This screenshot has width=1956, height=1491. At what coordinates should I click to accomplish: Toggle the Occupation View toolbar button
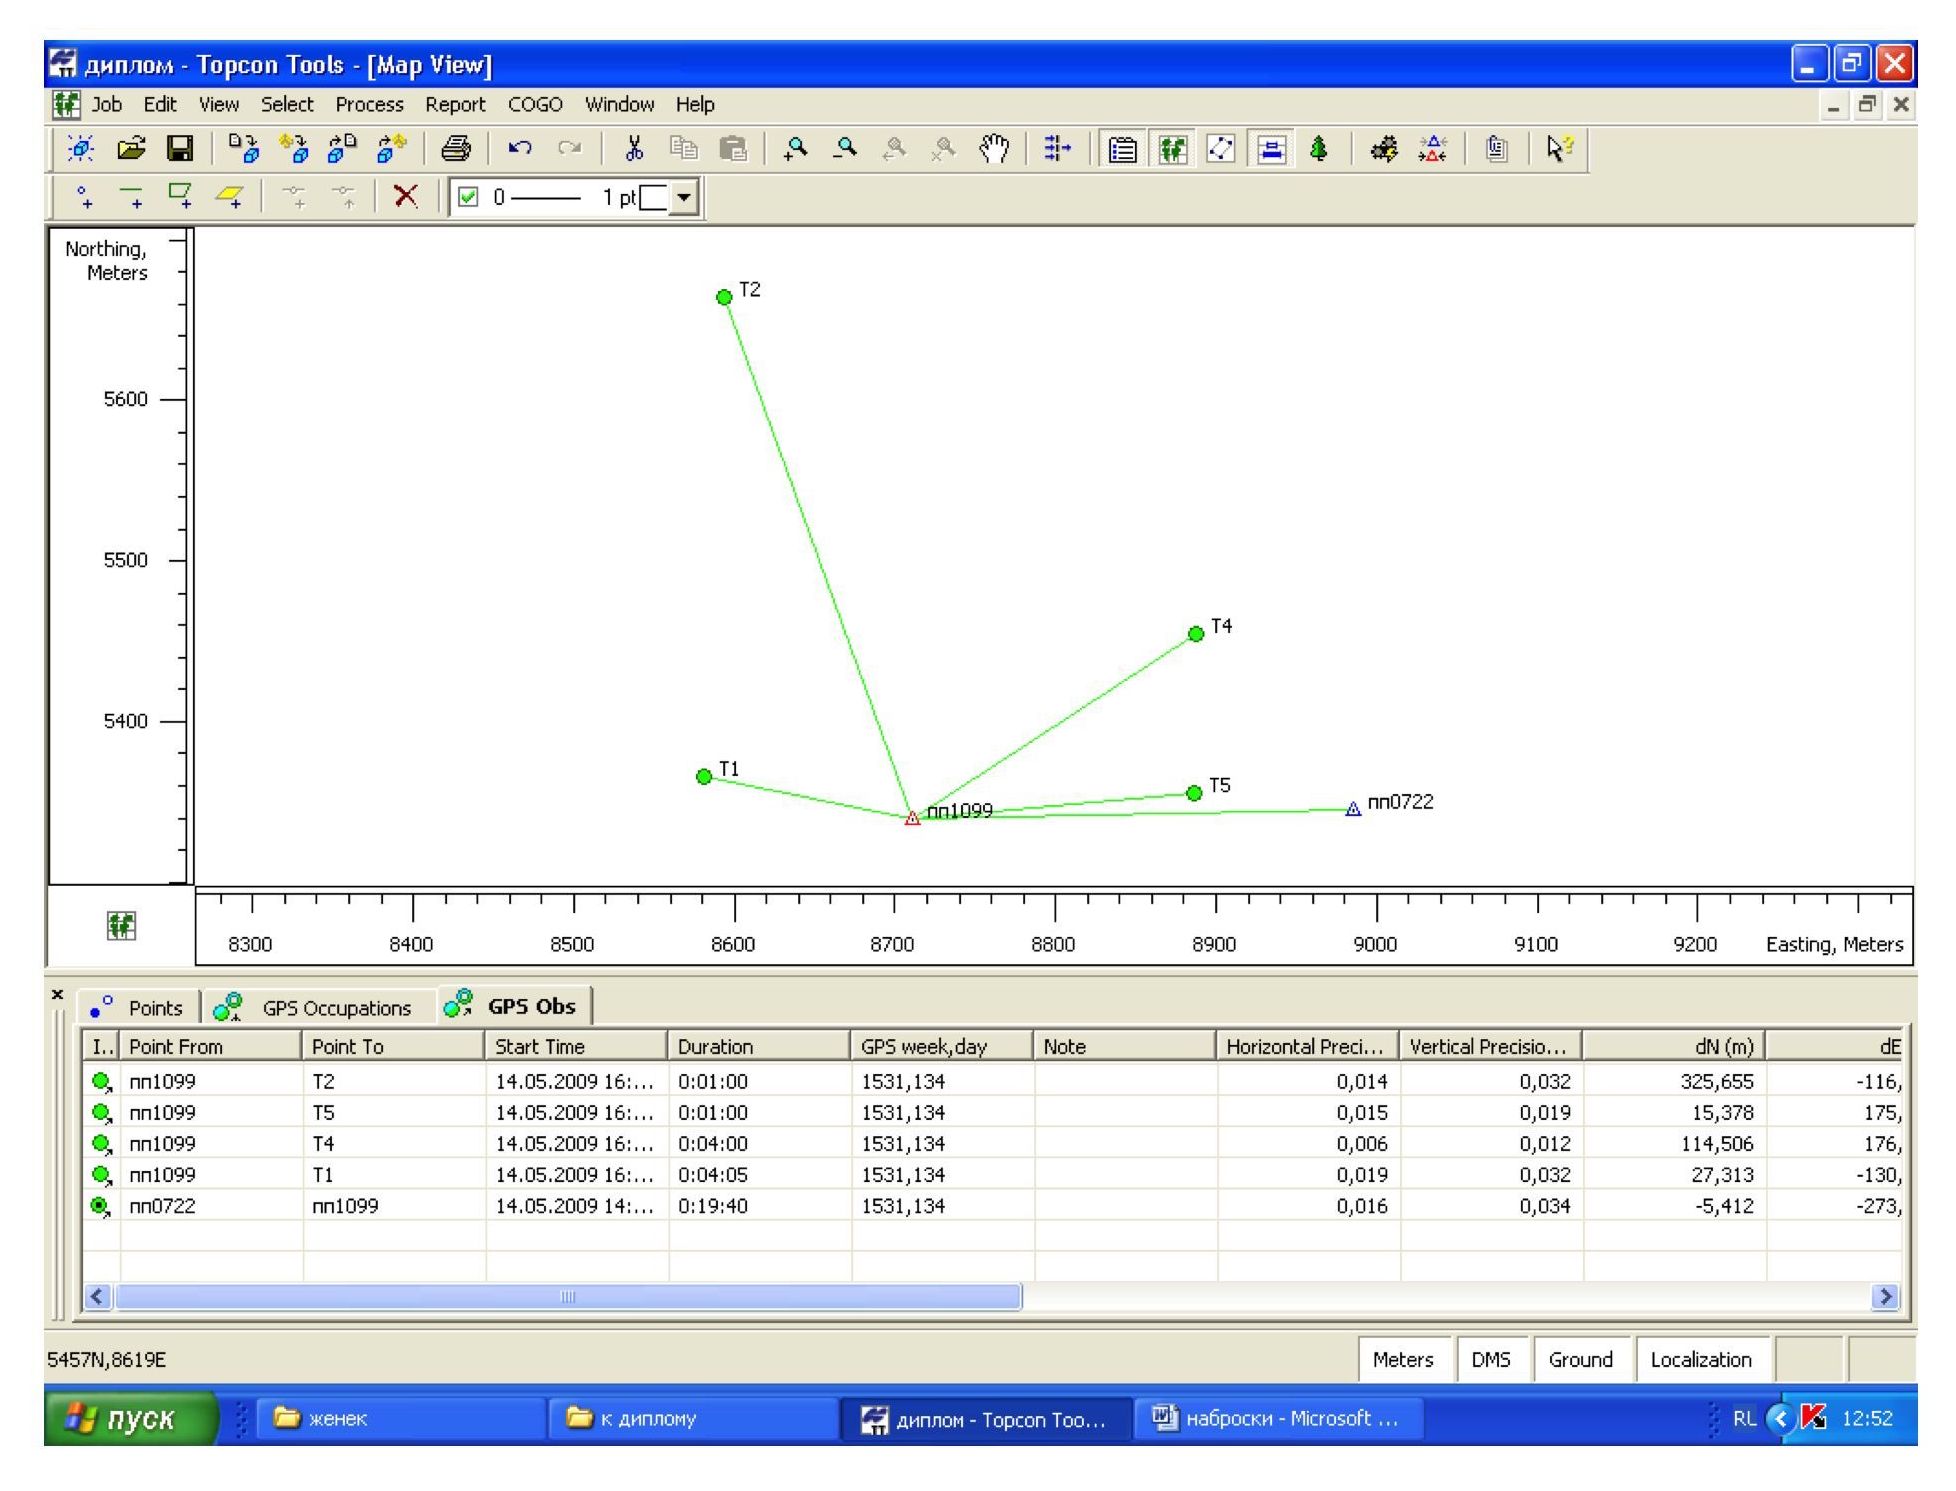click(1271, 150)
